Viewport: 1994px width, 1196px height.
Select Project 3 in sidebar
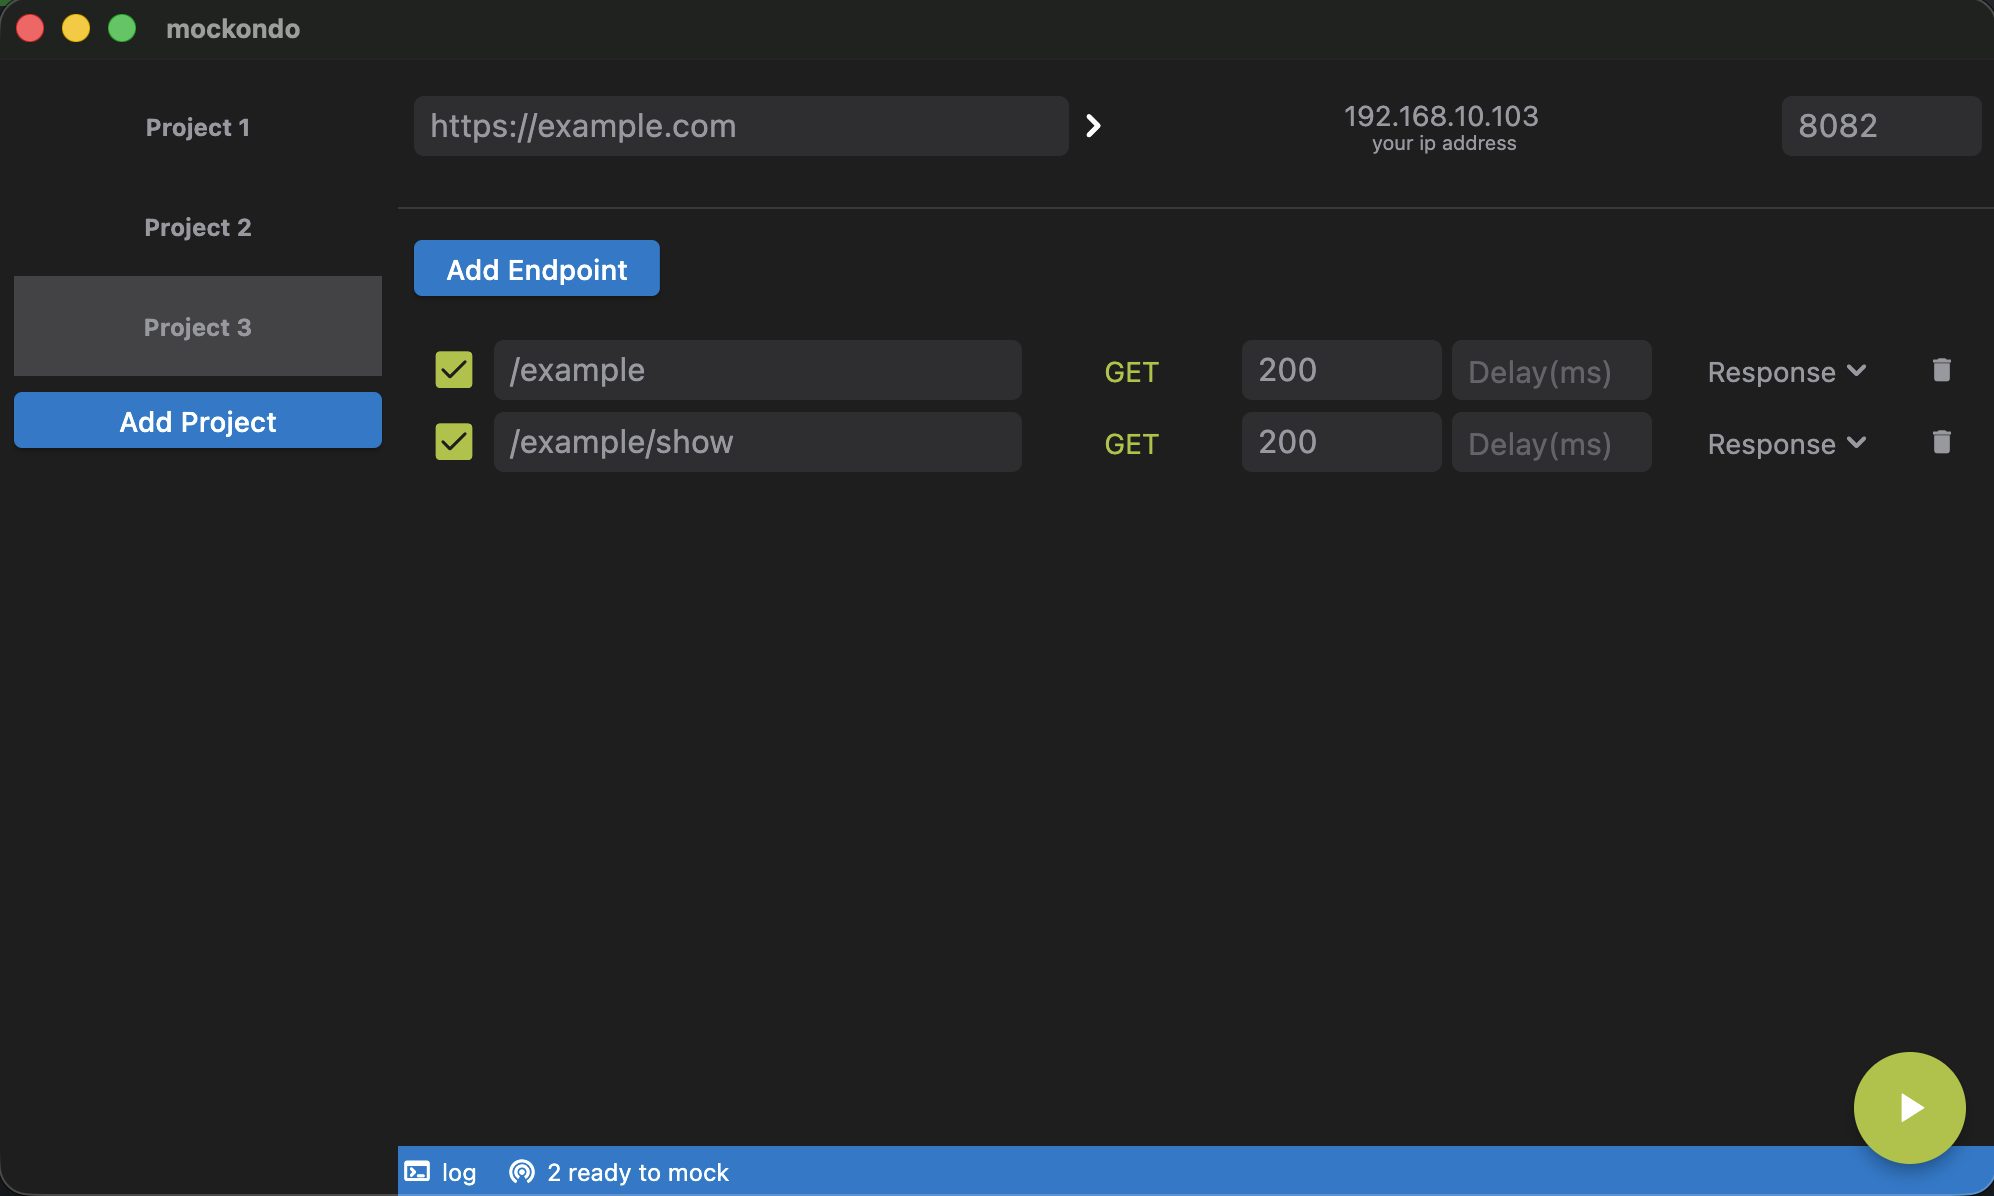tap(198, 327)
